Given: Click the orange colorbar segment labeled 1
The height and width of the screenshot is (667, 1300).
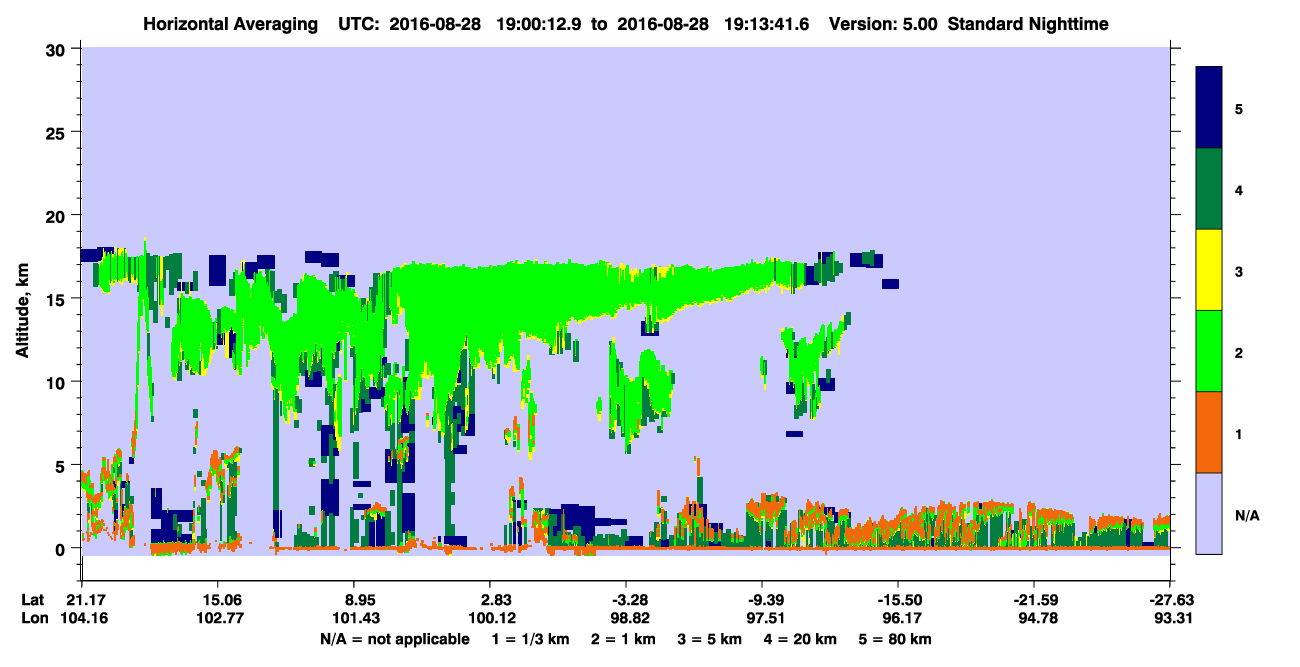Looking at the screenshot, I should click(x=1210, y=432).
